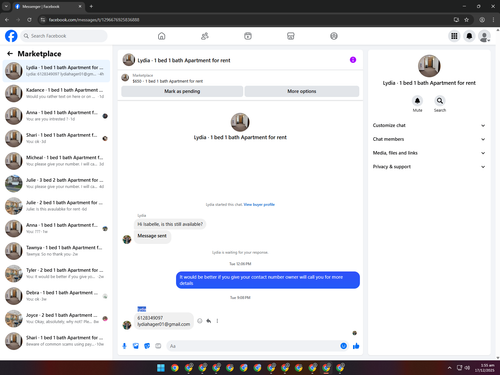Choose a sticker icon

[147, 346]
